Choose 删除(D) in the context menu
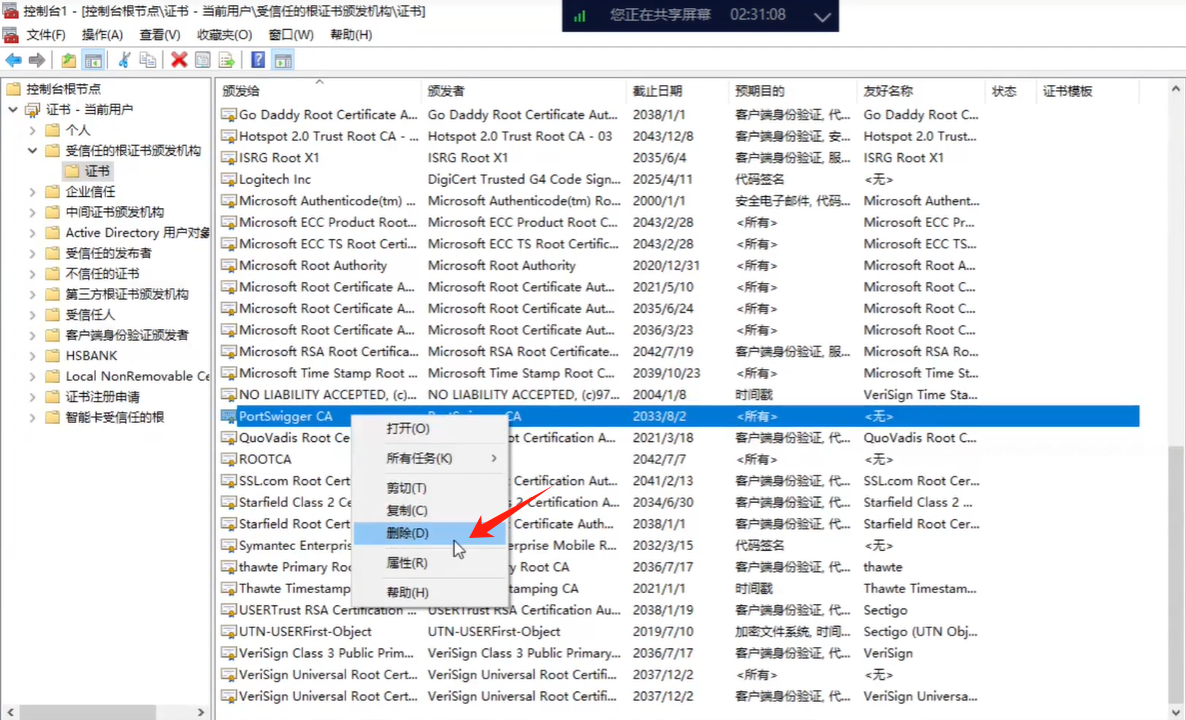The image size is (1186, 720). click(x=430, y=533)
